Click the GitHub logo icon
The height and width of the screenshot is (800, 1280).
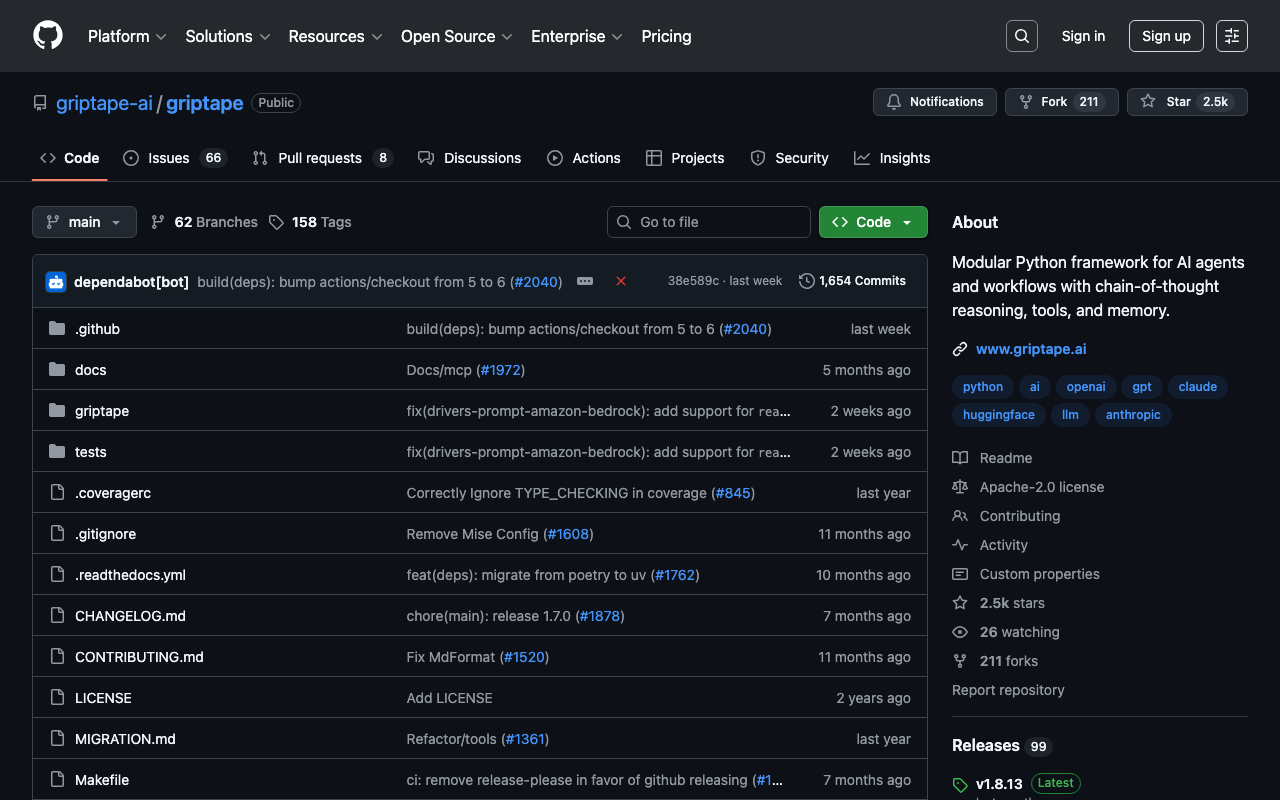pyautogui.click(x=48, y=36)
